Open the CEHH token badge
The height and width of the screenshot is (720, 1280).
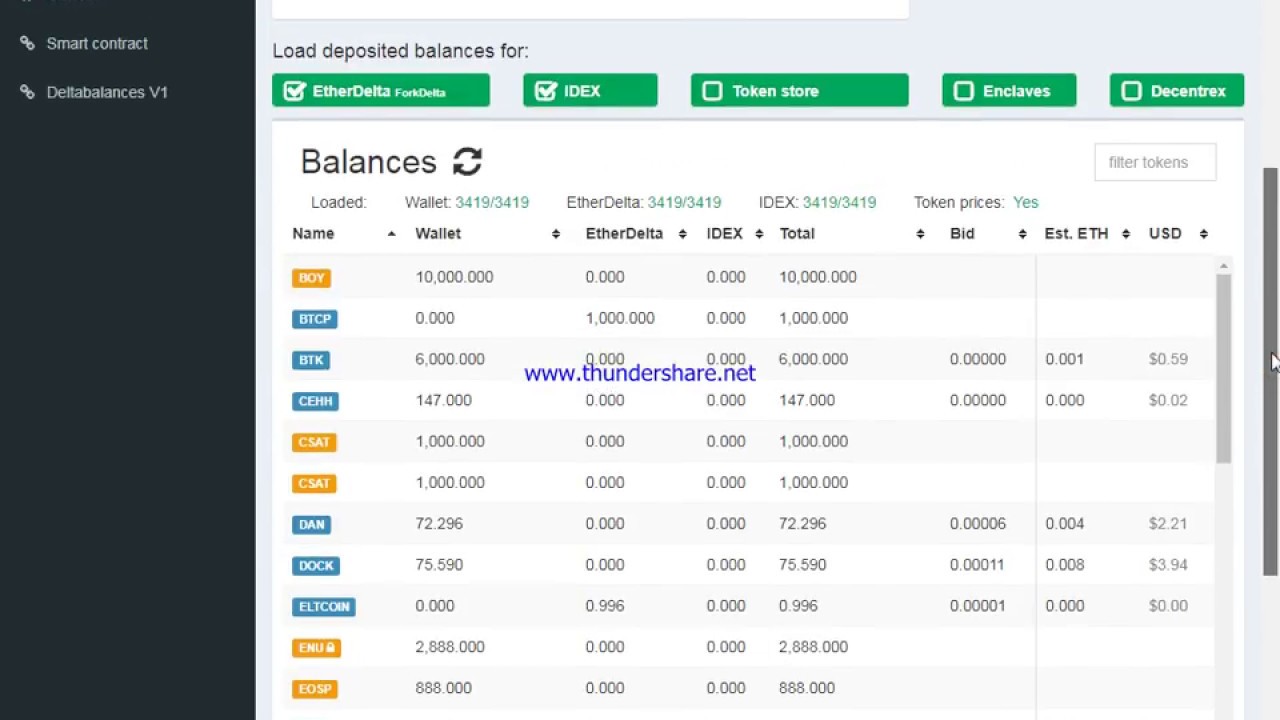(x=315, y=401)
